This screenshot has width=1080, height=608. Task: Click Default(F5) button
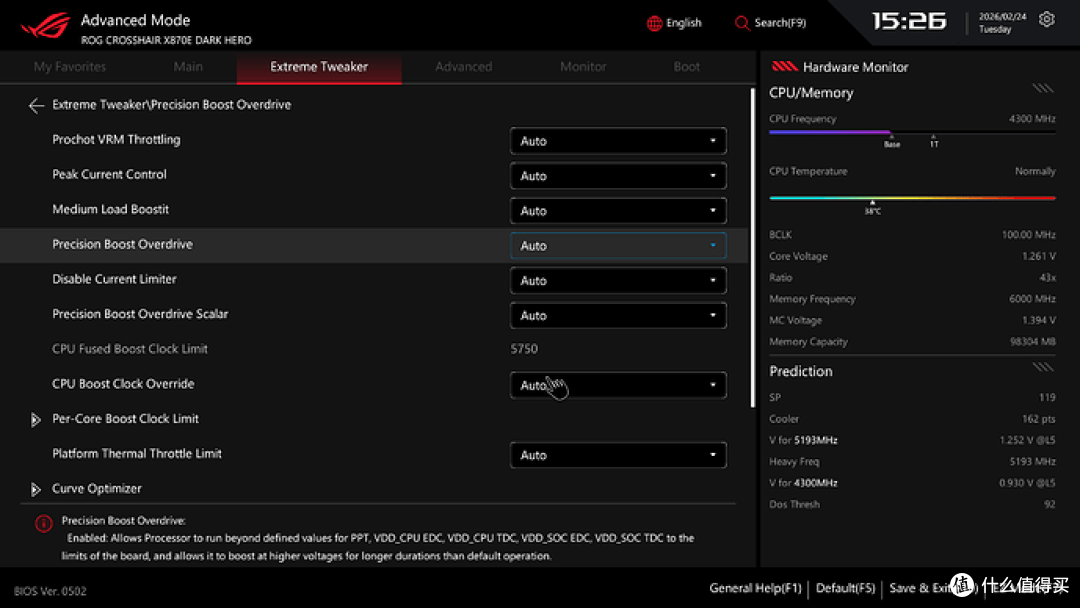pos(845,588)
